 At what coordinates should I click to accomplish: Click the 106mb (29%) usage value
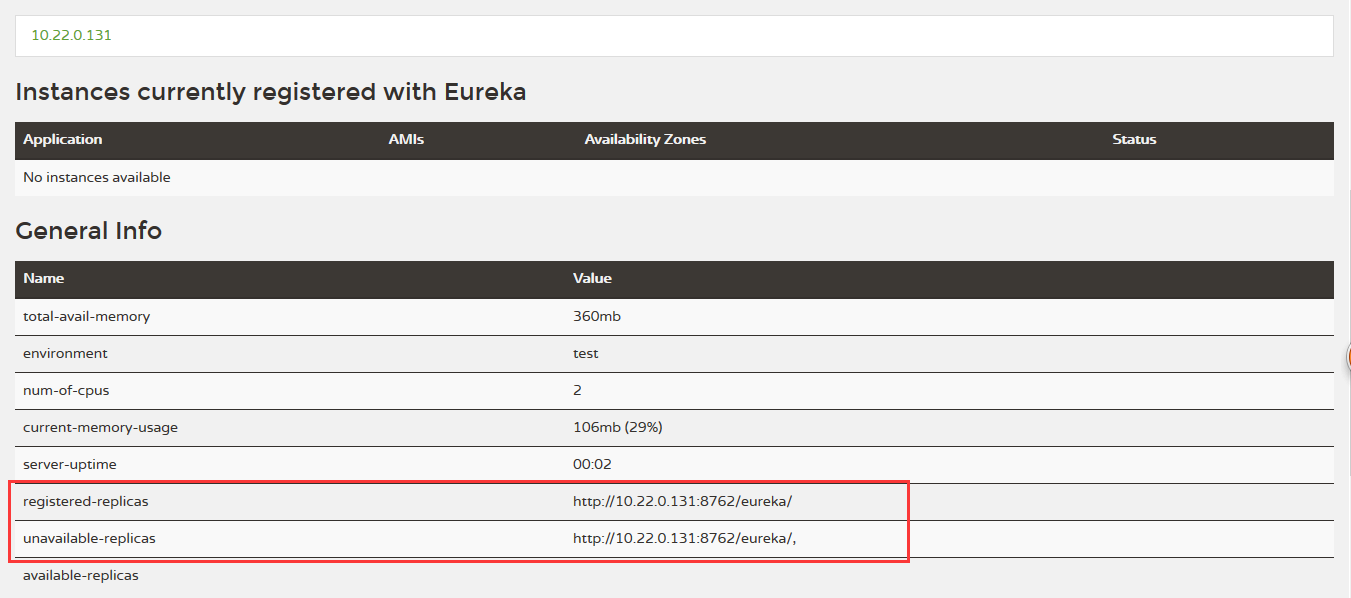(617, 428)
